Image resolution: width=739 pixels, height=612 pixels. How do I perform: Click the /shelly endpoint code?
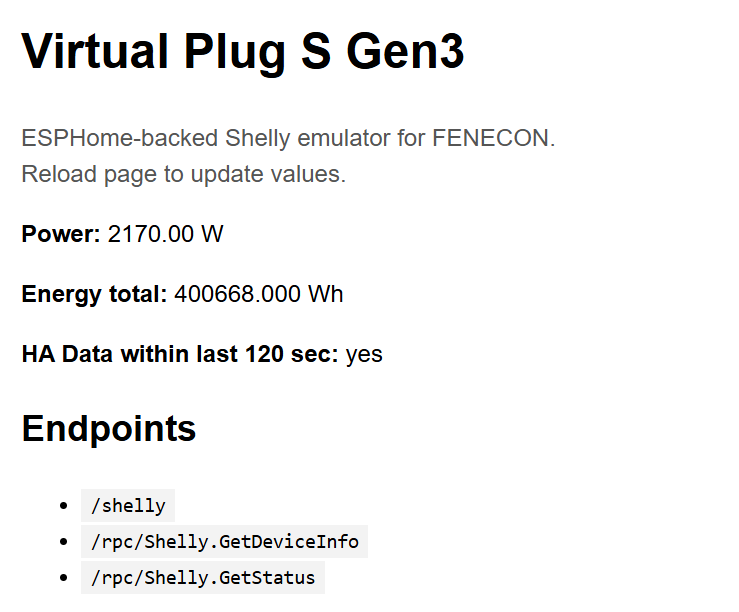click(128, 506)
